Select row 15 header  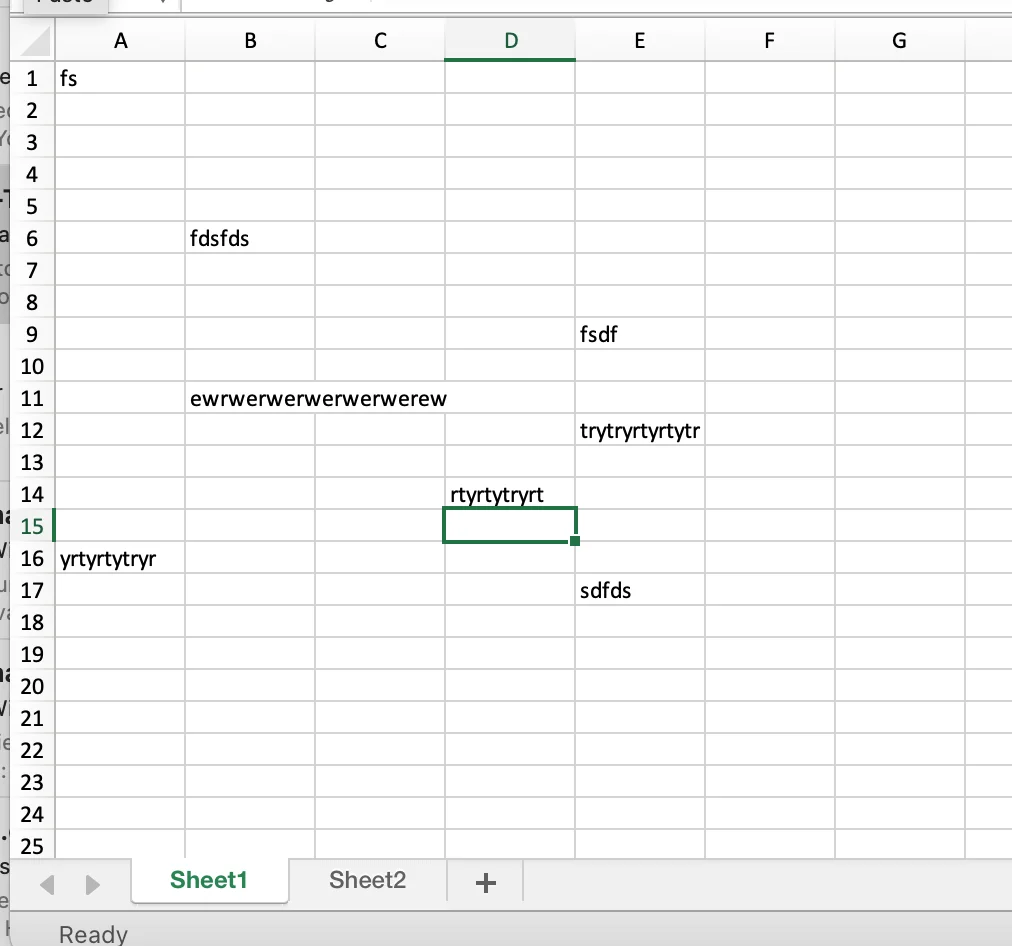click(32, 526)
